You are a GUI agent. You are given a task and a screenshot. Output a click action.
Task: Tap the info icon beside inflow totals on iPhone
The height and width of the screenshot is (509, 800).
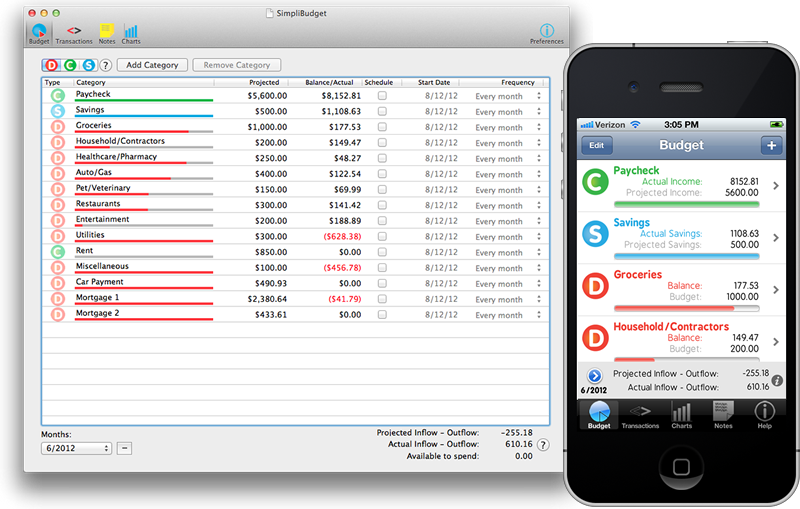click(777, 380)
